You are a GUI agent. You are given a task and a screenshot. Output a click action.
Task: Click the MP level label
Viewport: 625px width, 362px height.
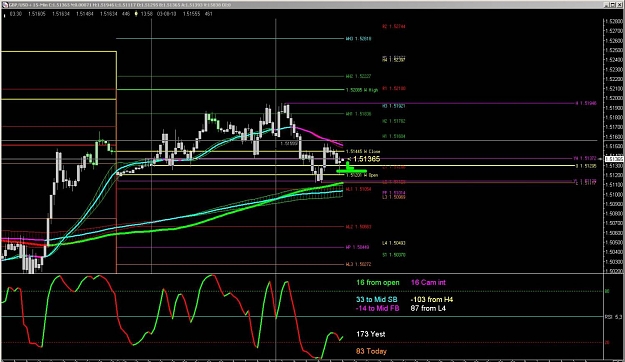tap(357, 247)
